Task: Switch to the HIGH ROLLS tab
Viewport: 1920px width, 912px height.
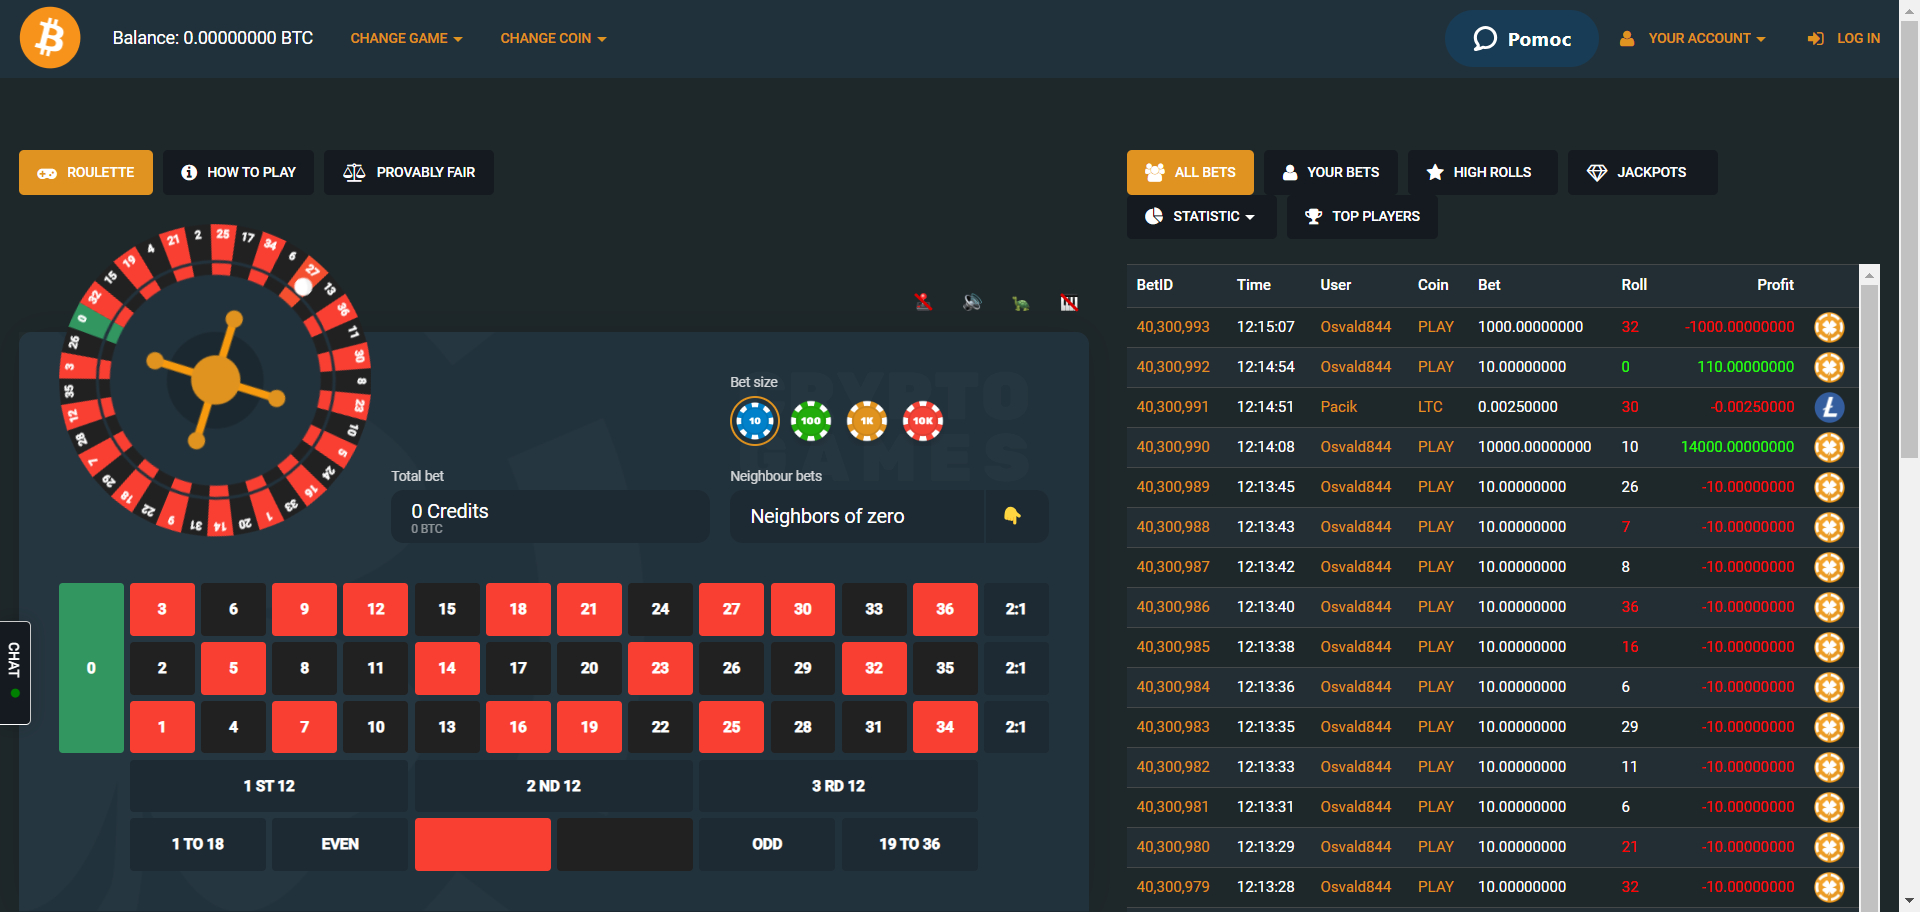Action: [1482, 172]
